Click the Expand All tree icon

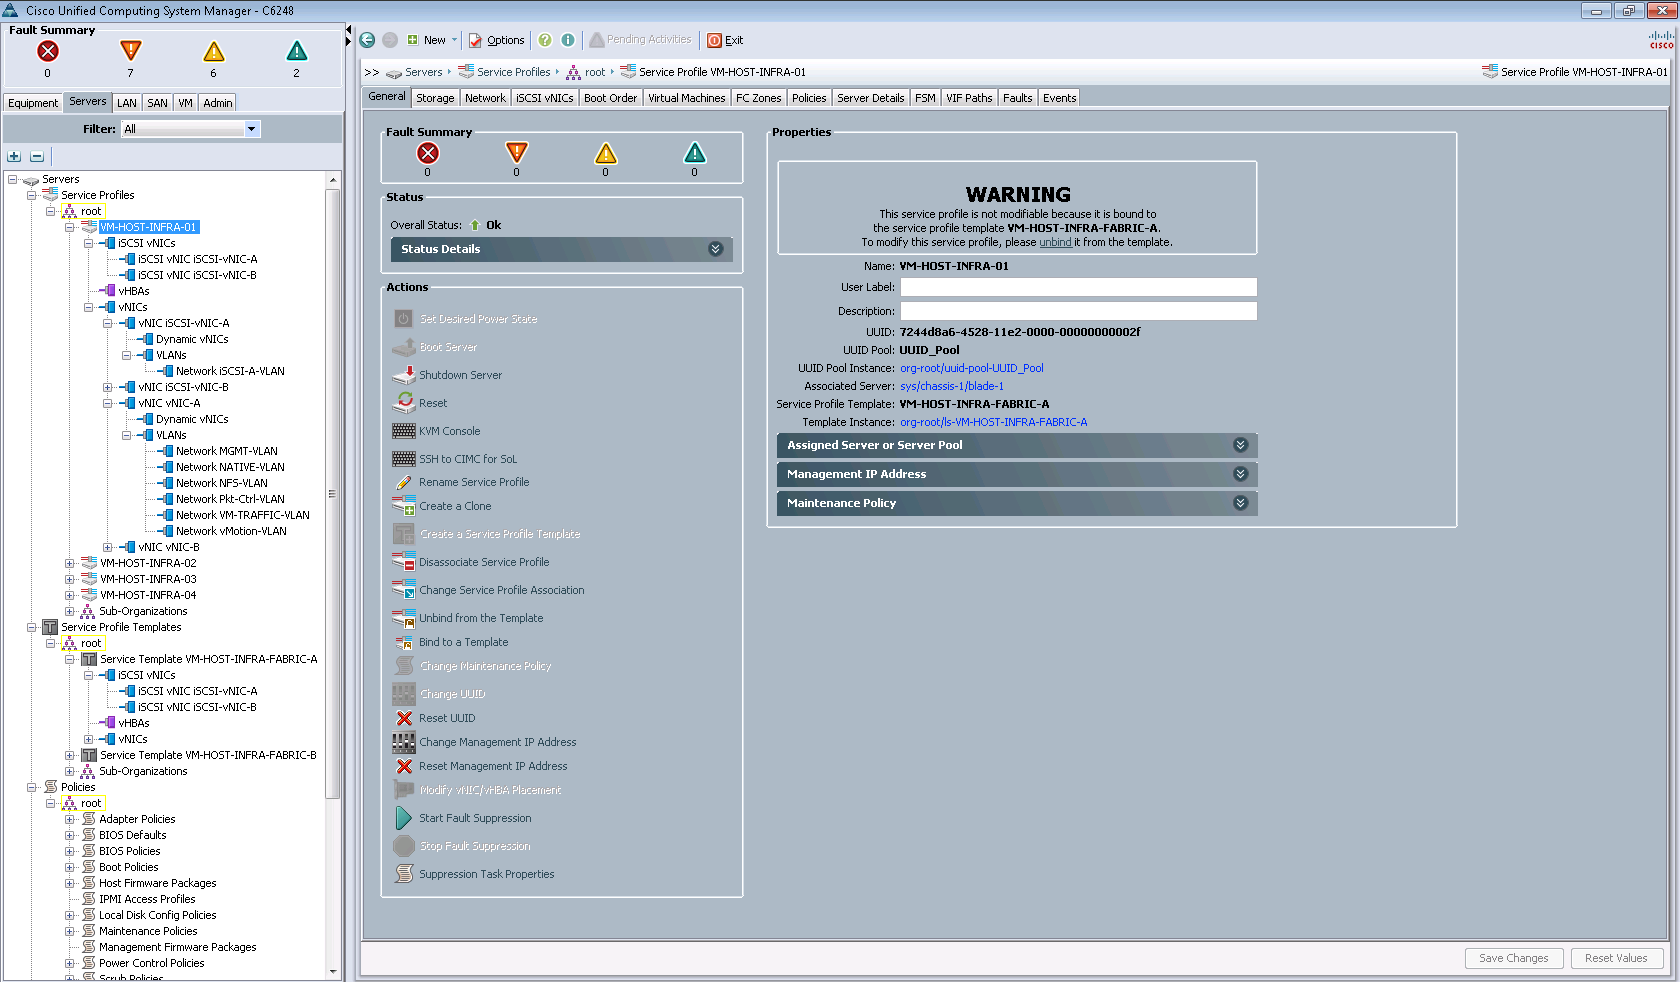(14, 156)
